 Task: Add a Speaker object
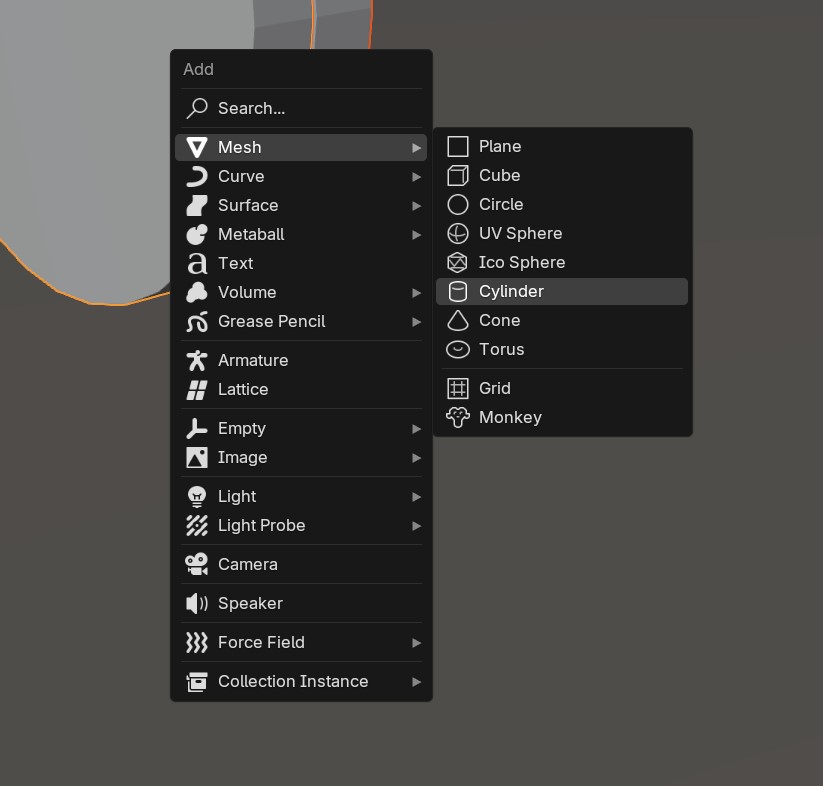[301, 603]
